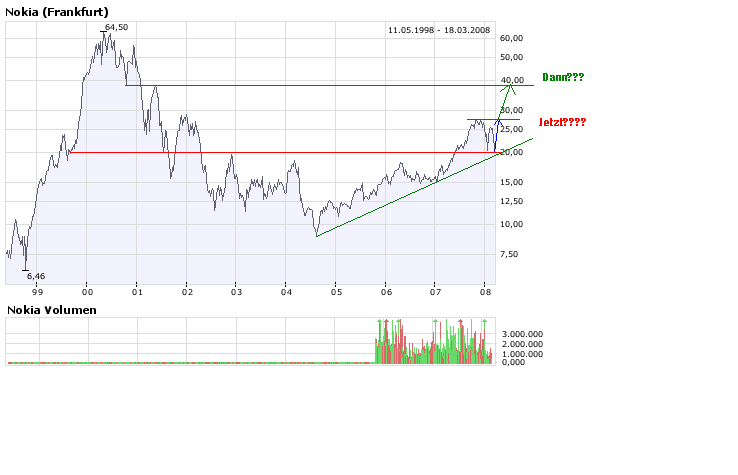Click the year label 01 on time axis
Viewport: 738px width, 475px height.
[x=137, y=292]
